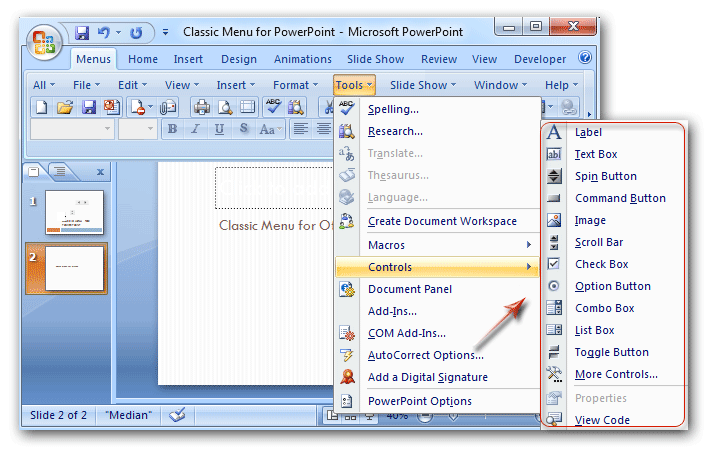The width and height of the screenshot is (708, 451).
Task: Expand the Edit classic menu
Action: [132, 85]
